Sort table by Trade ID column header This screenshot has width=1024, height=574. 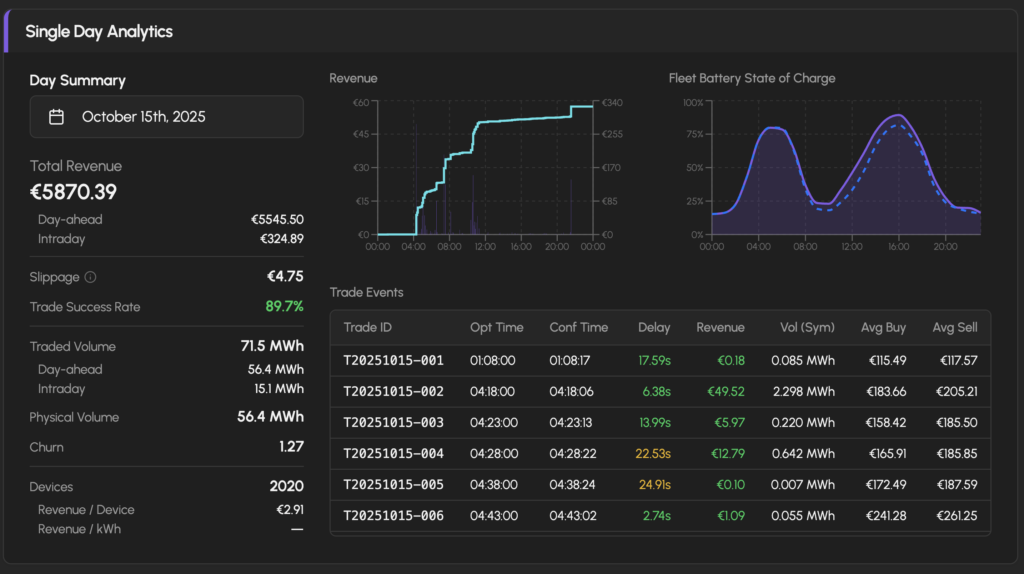[x=367, y=327]
